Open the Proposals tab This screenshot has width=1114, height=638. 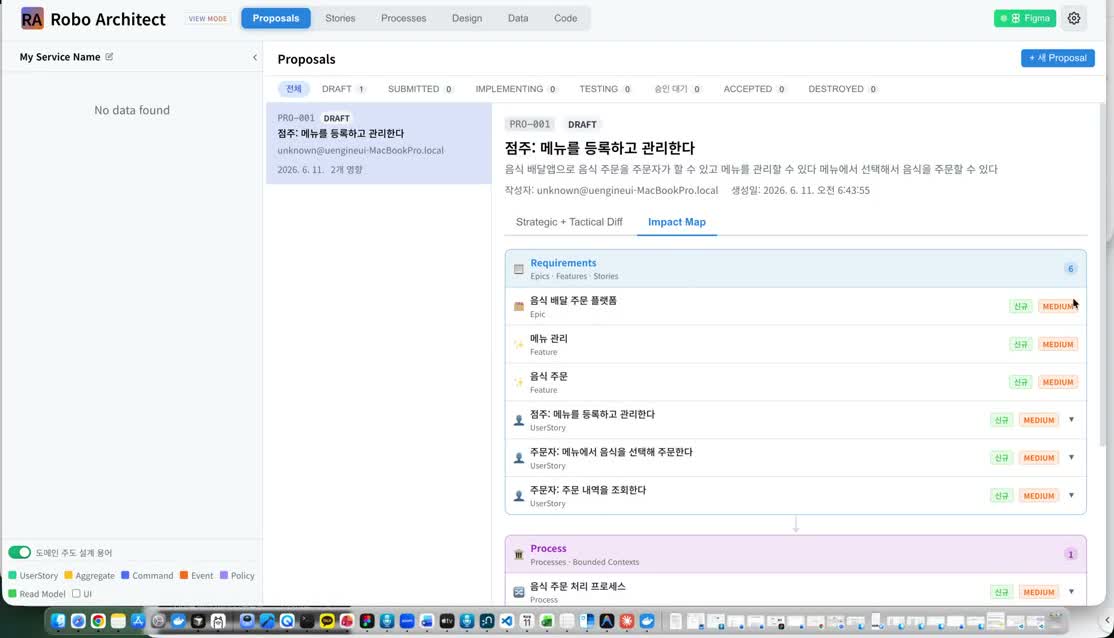click(276, 18)
